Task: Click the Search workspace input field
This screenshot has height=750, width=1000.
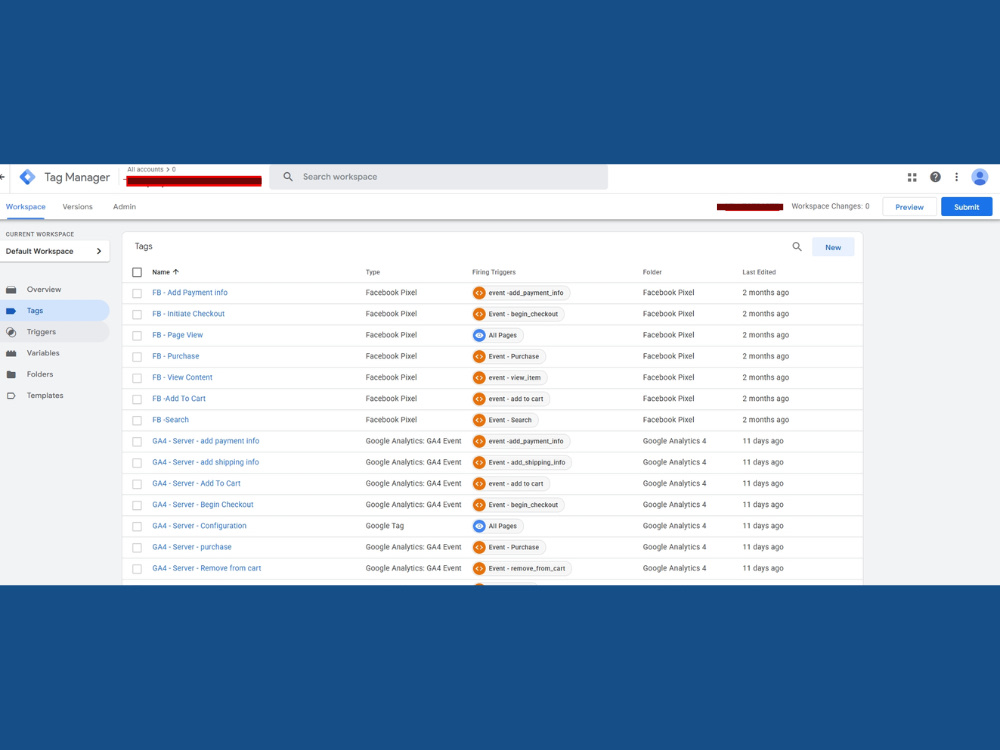Action: [x=439, y=177]
